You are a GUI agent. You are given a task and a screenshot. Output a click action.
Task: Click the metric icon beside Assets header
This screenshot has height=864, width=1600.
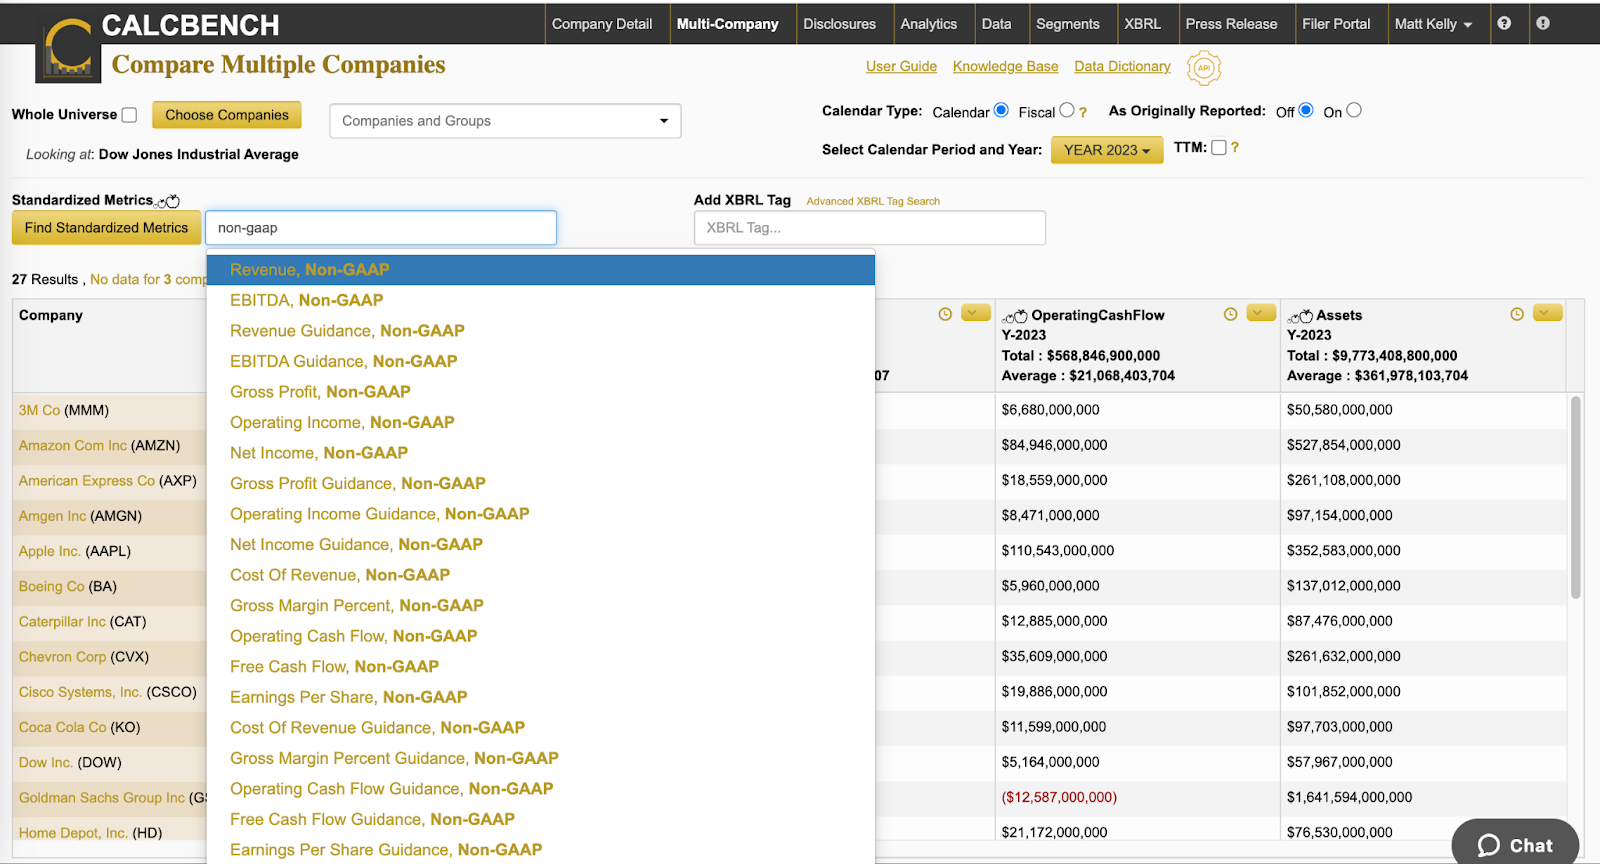coord(1300,316)
